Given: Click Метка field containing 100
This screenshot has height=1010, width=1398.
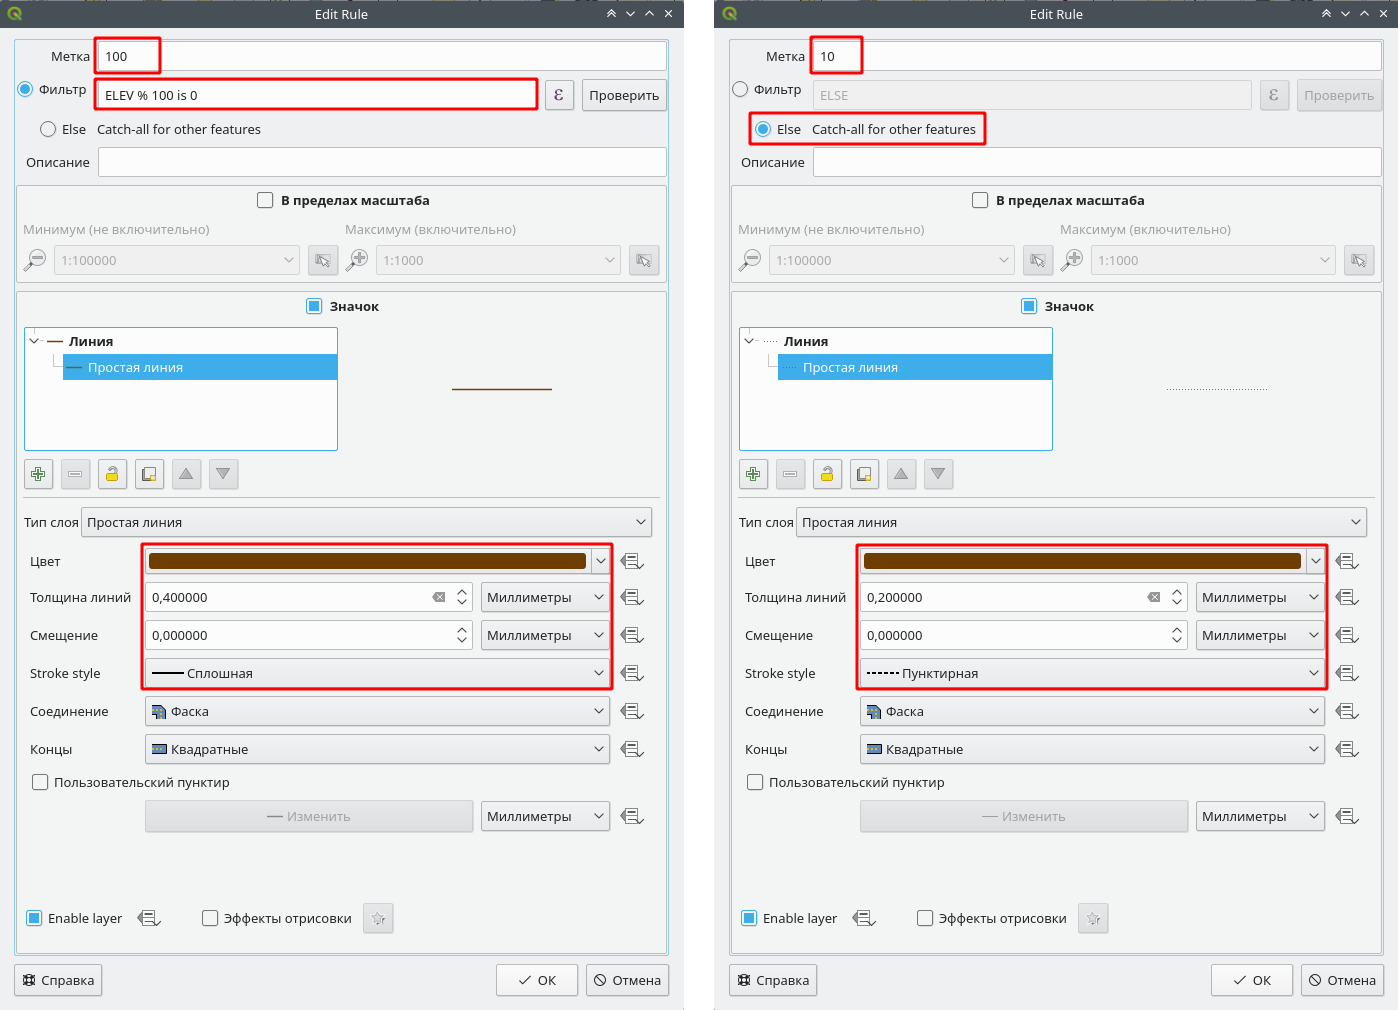Looking at the screenshot, I should click(x=382, y=56).
